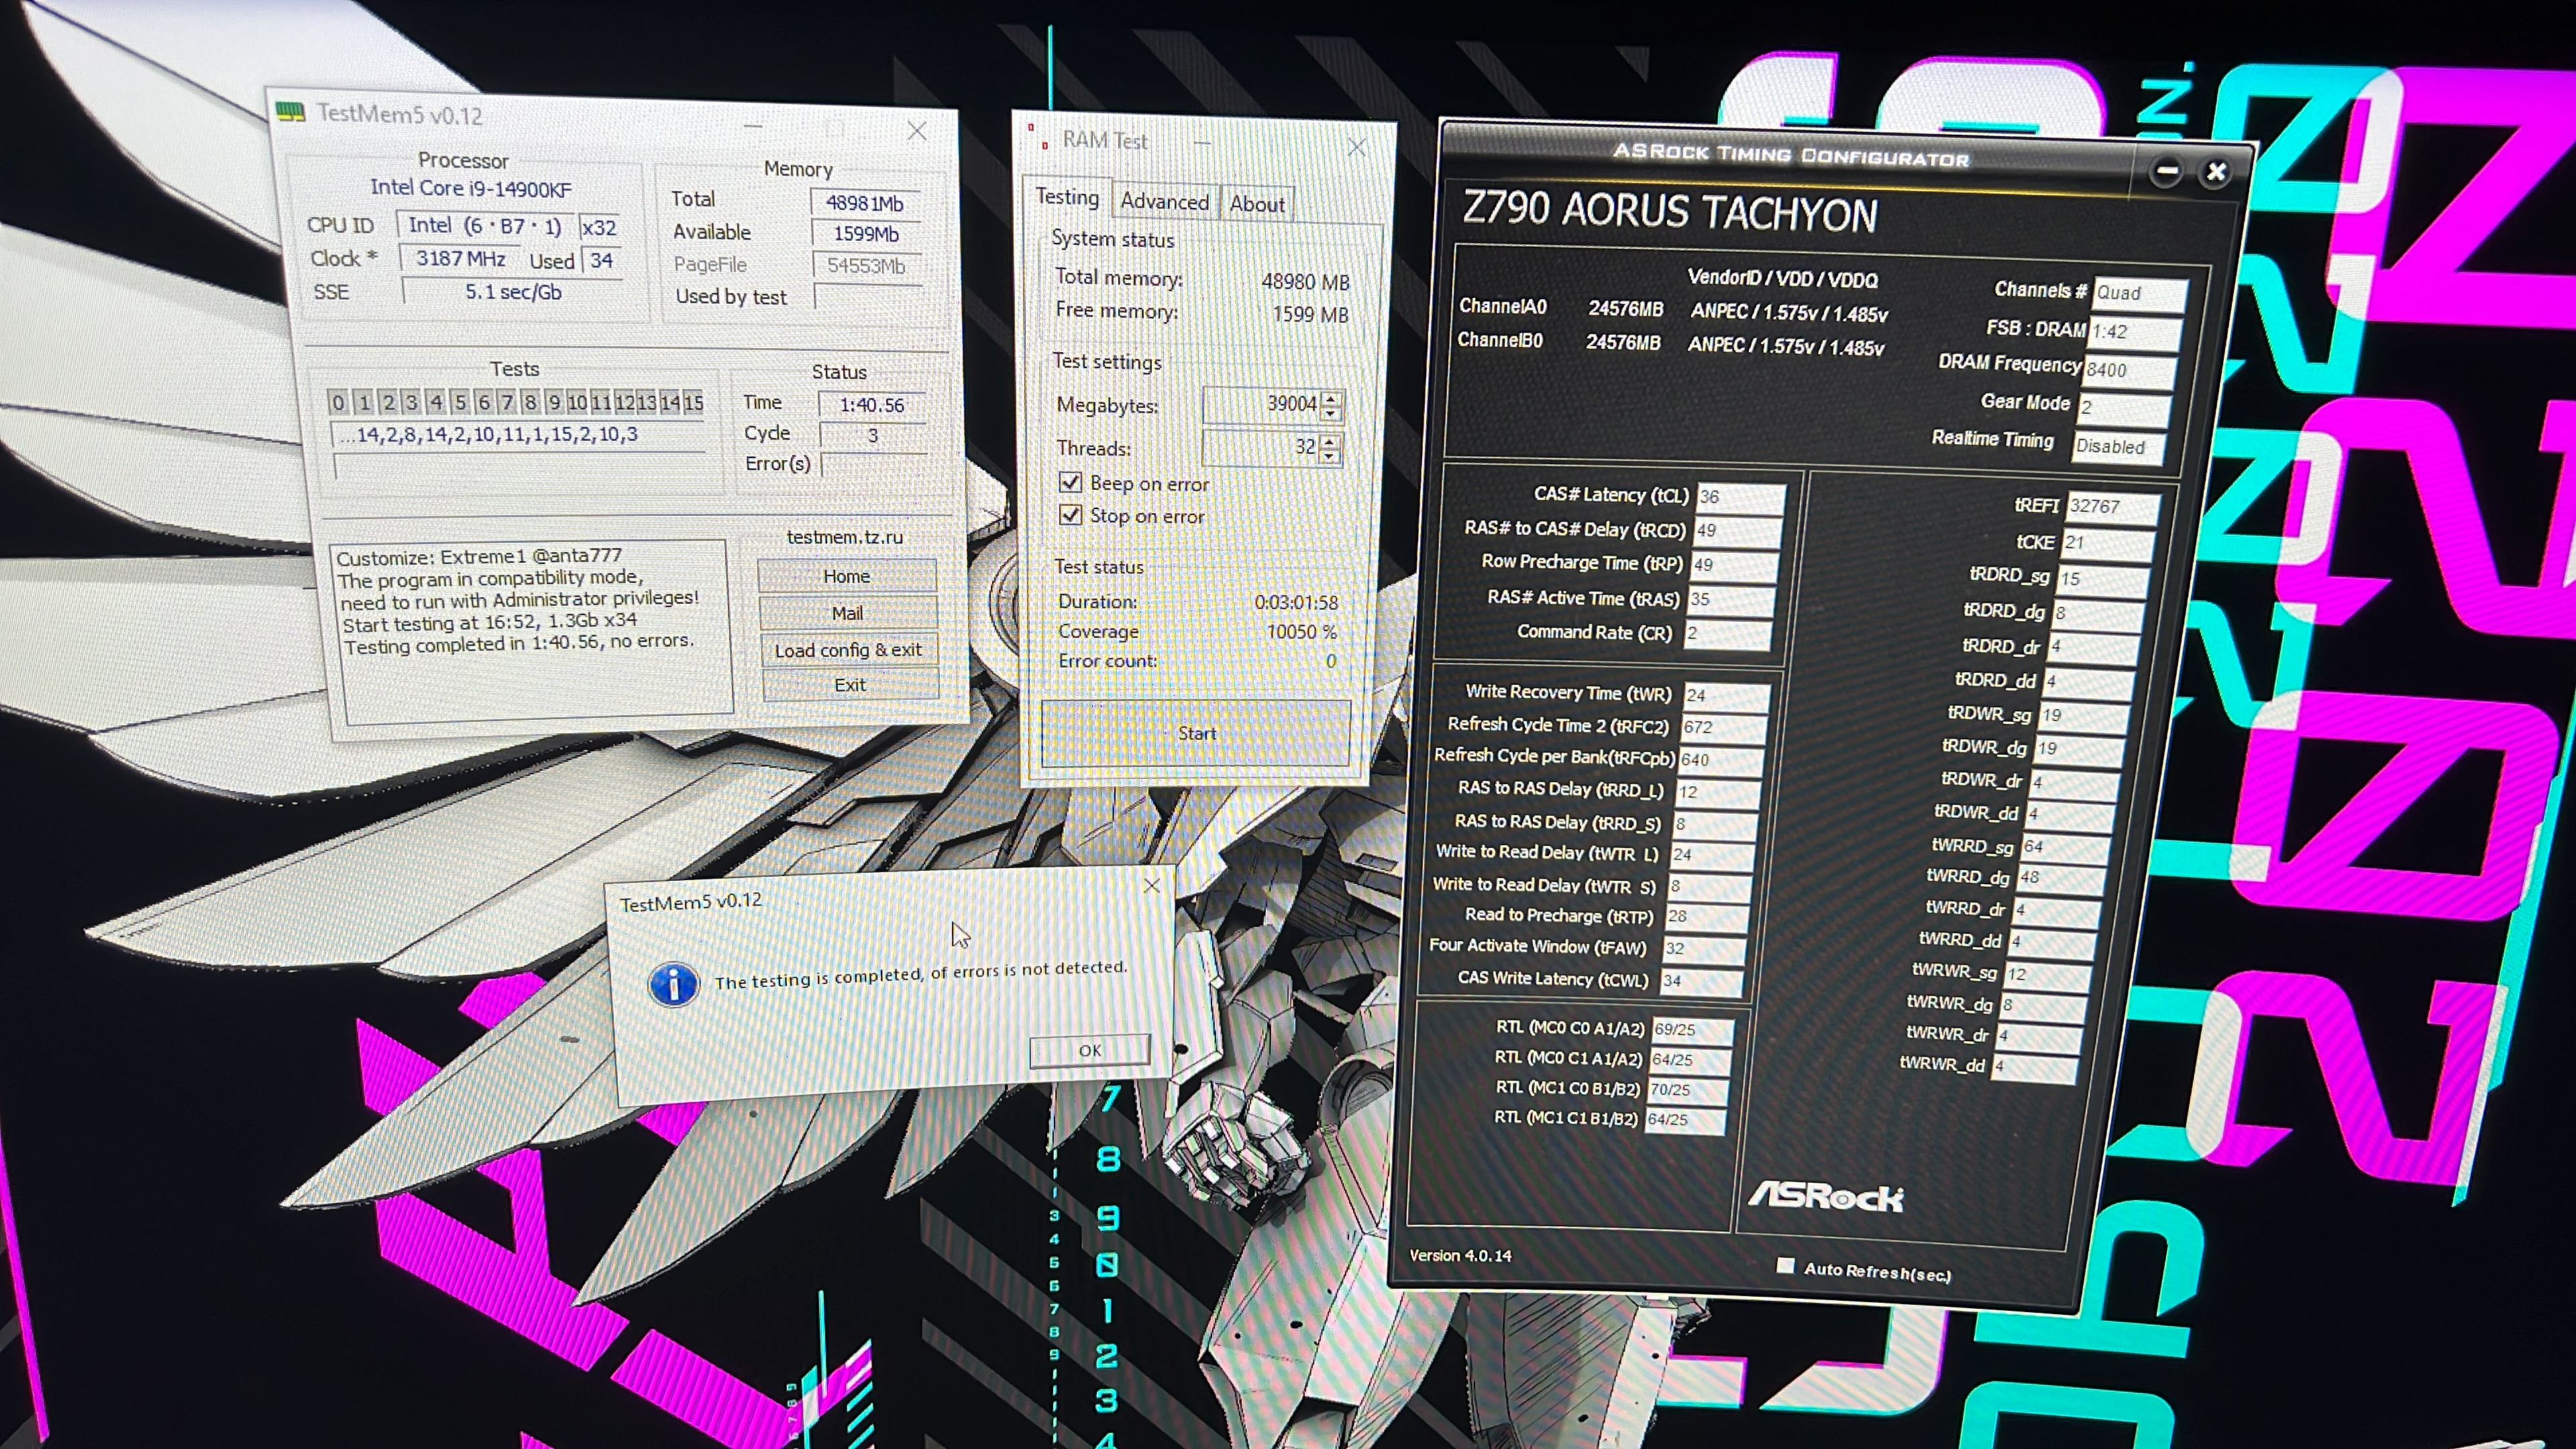Open the About tab in RAM Test

pyautogui.click(x=1257, y=204)
